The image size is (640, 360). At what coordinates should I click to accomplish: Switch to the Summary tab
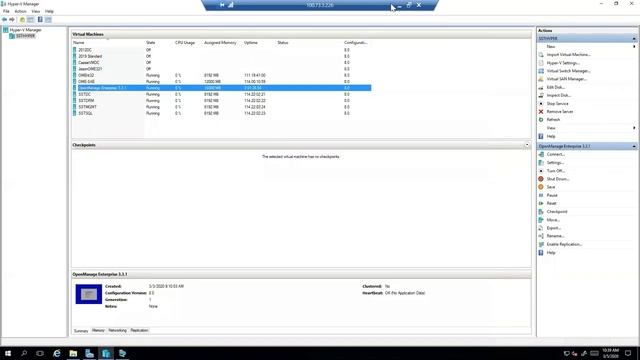point(81,331)
